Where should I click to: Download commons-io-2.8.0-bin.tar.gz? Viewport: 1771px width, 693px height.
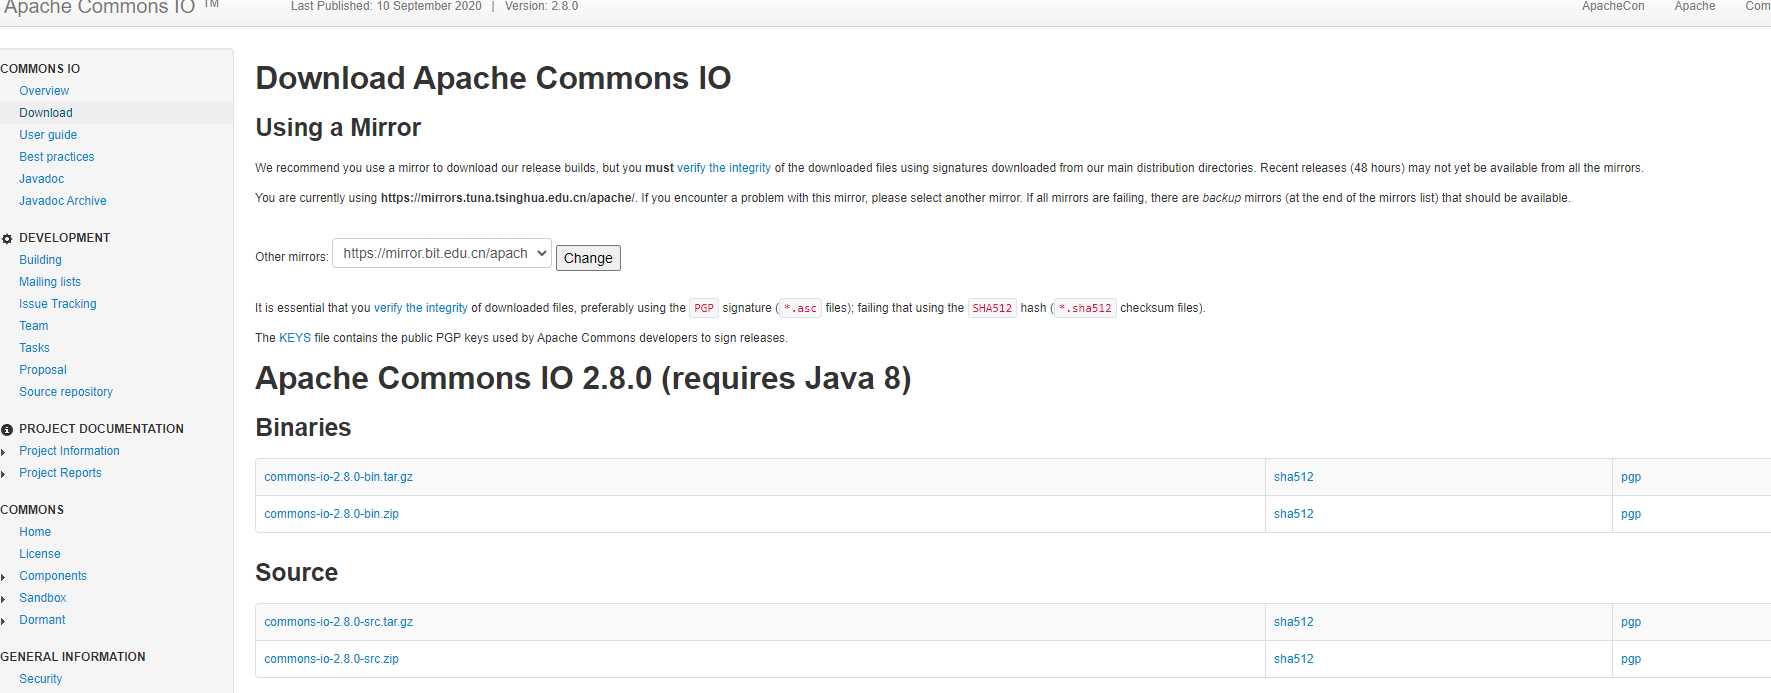(x=338, y=477)
